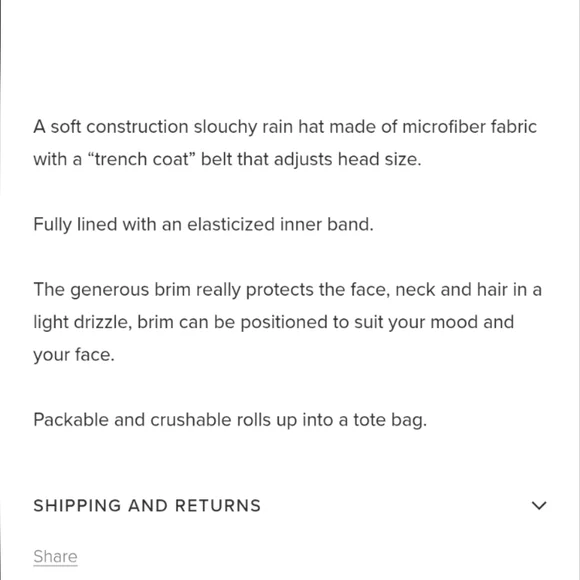Click the word 'slouchy' in first line
580x580 pixels.
(x=225, y=127)
